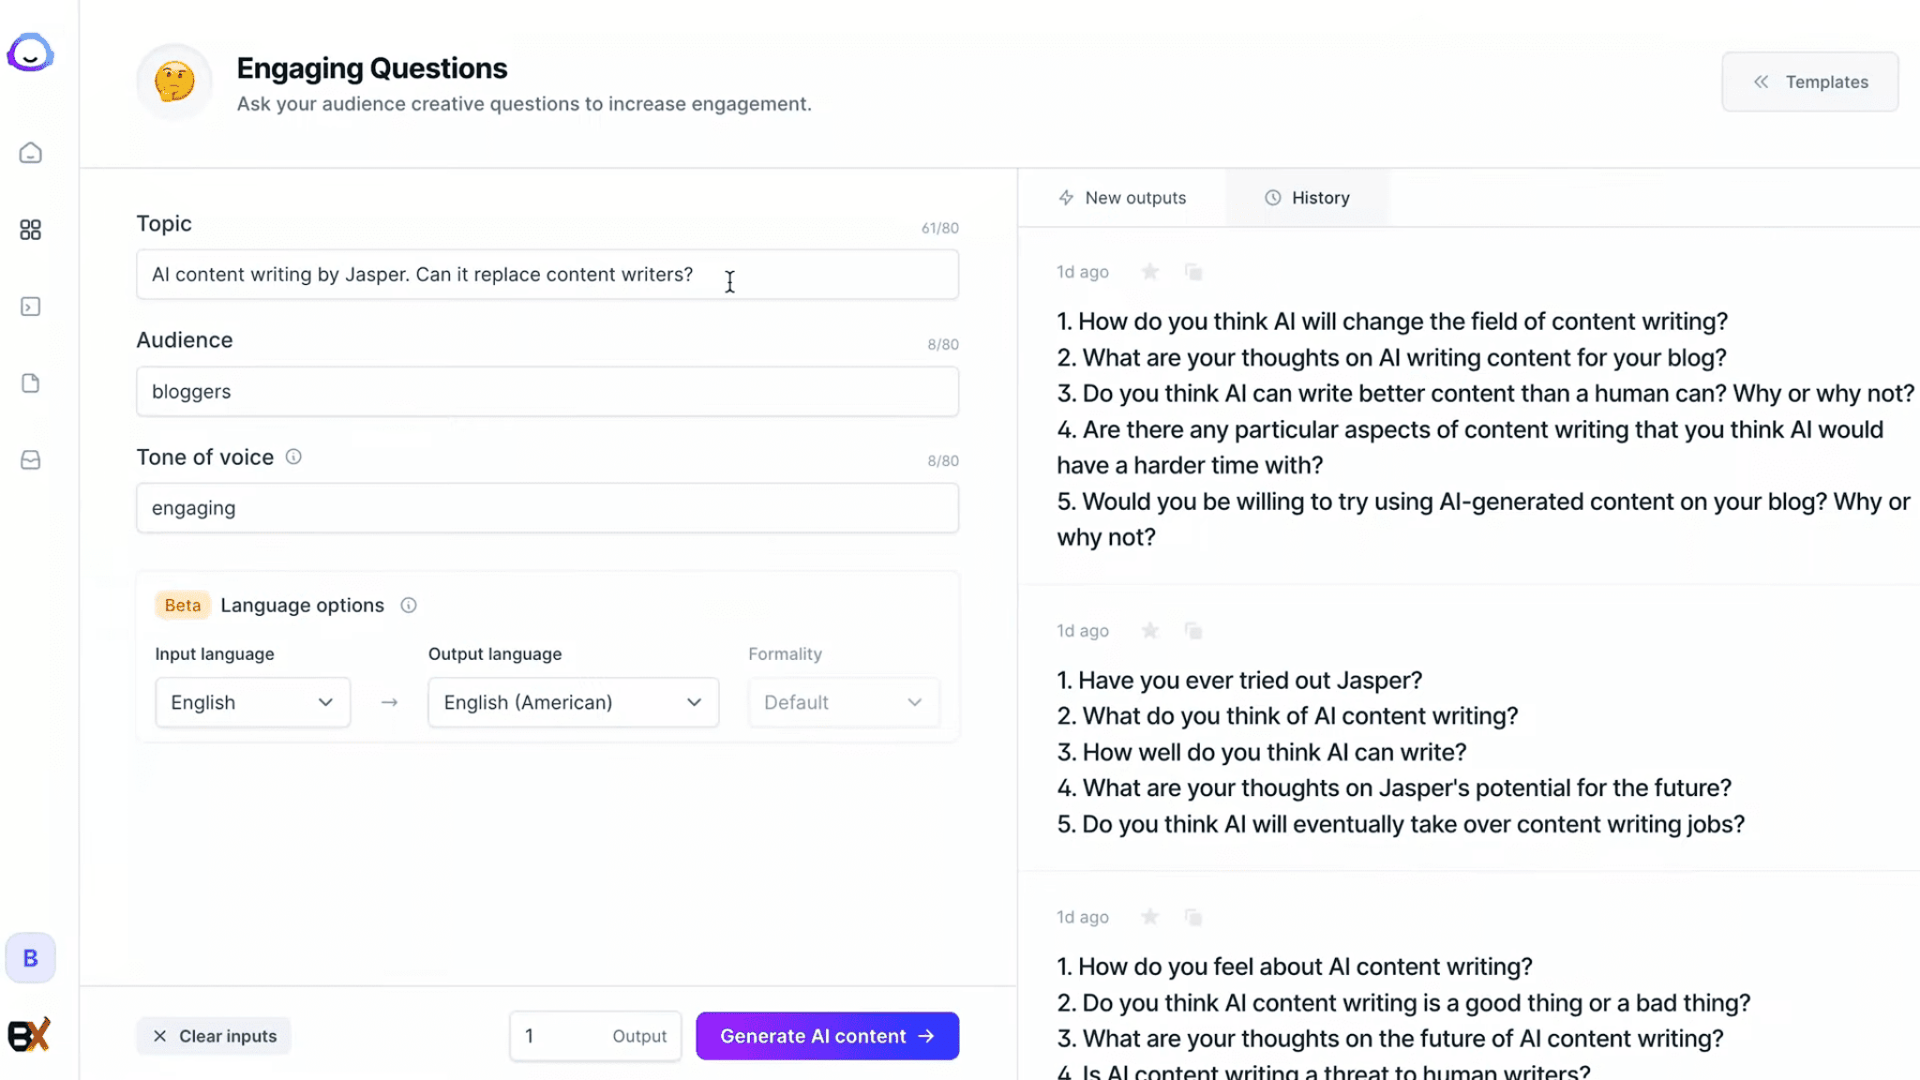Star the first history output
This screenshot has height=1080, width=1920.
pos(1151,272)
